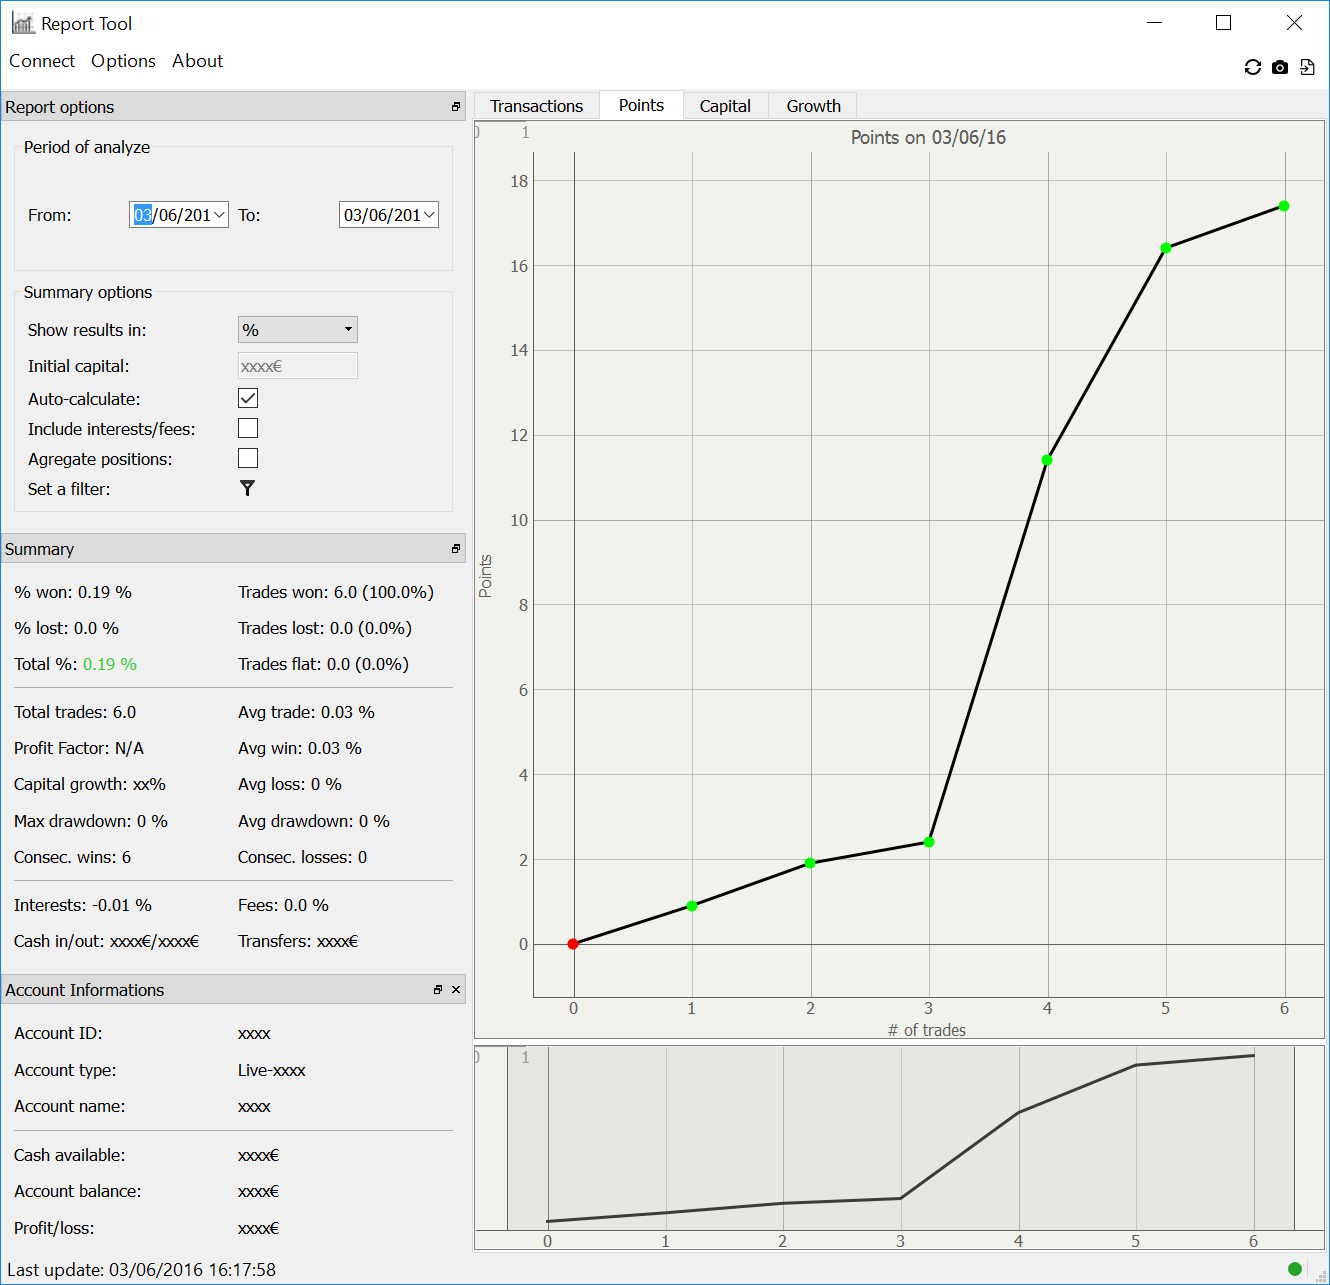
Task: Click the 'Live-xxxx' account type value
Action: point(272,1070)
